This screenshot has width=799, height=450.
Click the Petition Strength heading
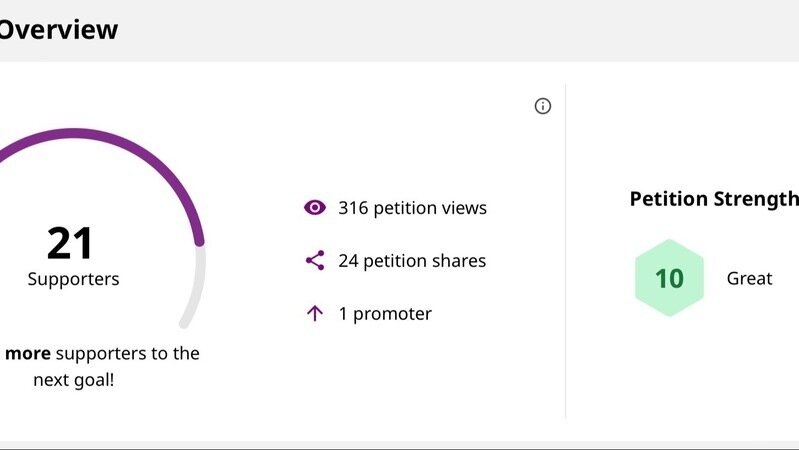pyautogui.click(x=714, y=199)
